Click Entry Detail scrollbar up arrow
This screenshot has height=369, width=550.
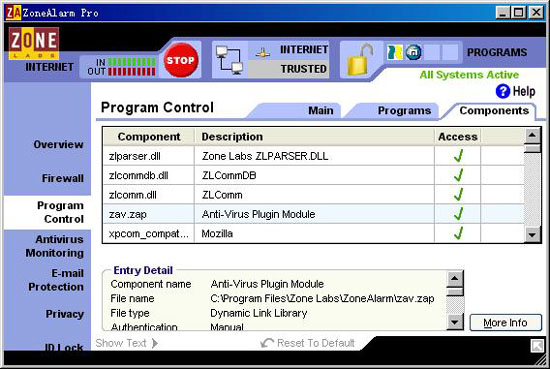point(455,279)
